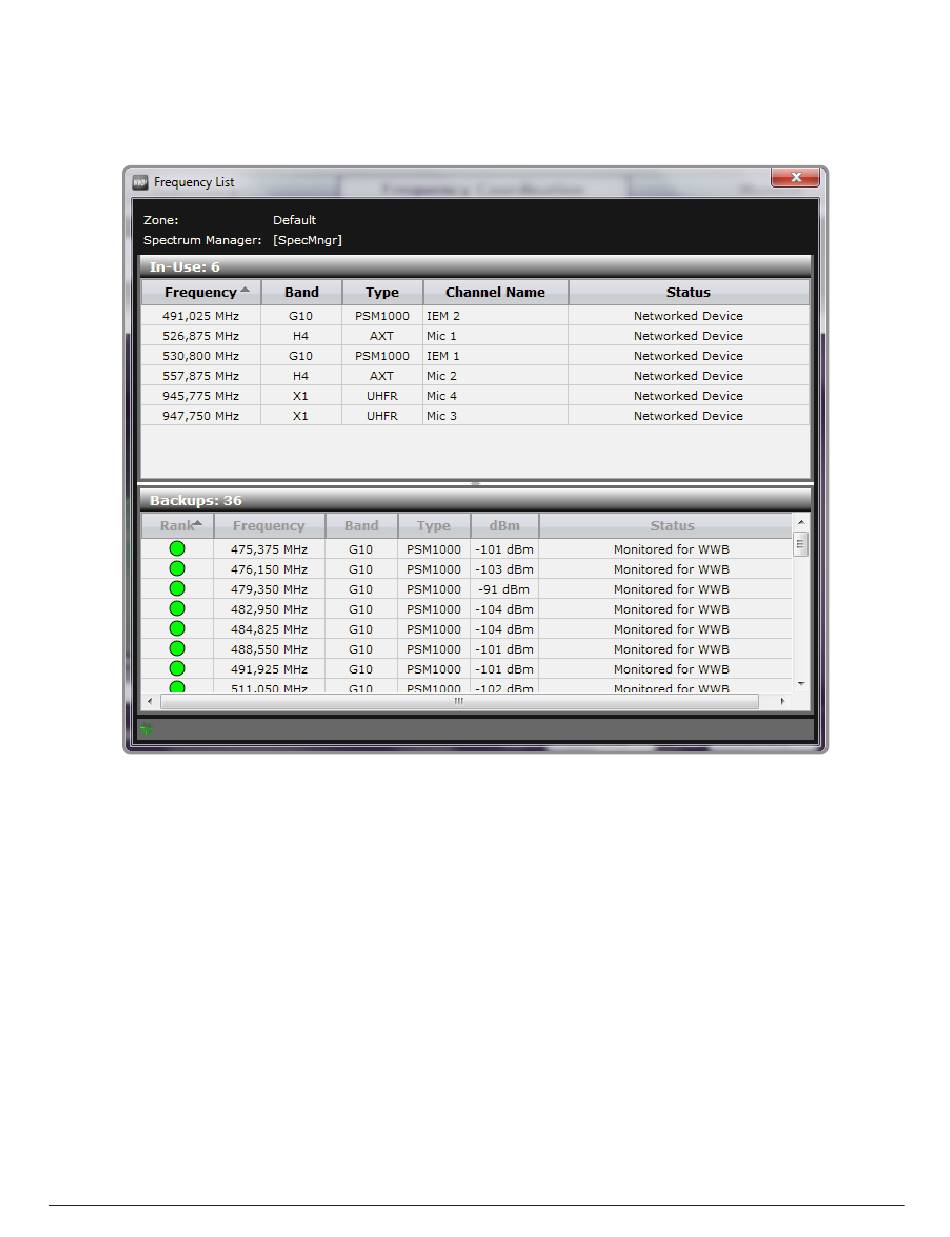Click the Mic 4 channel name
Image resolution: width=950 pixels, height=1237 pixels.
441,396
